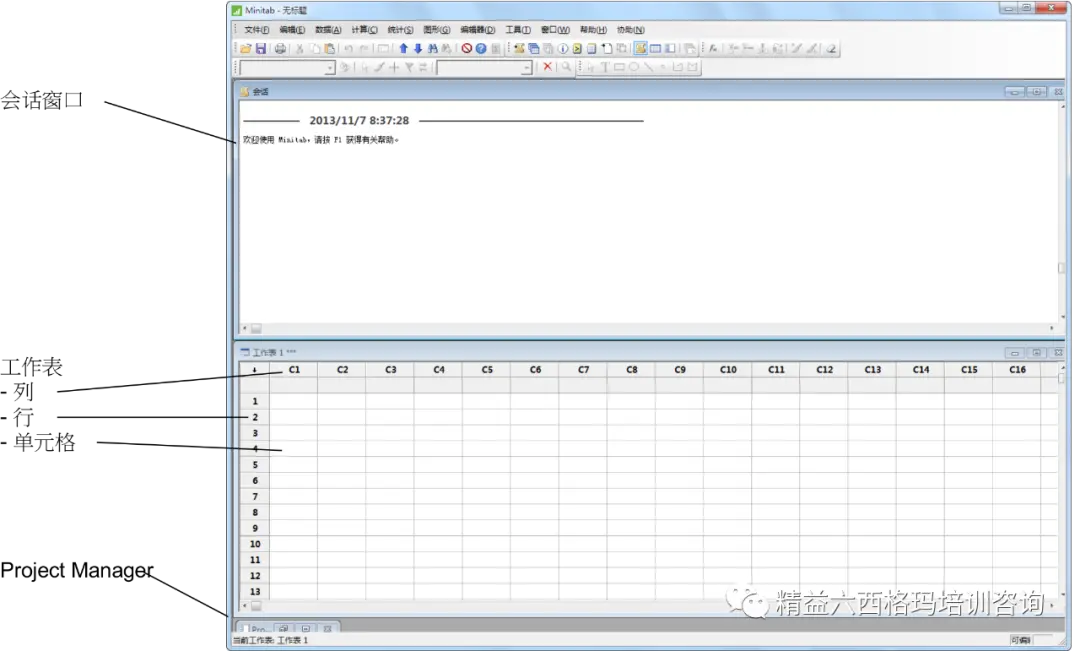Open the first toolbar combo box dropdown

click(329, 68)
